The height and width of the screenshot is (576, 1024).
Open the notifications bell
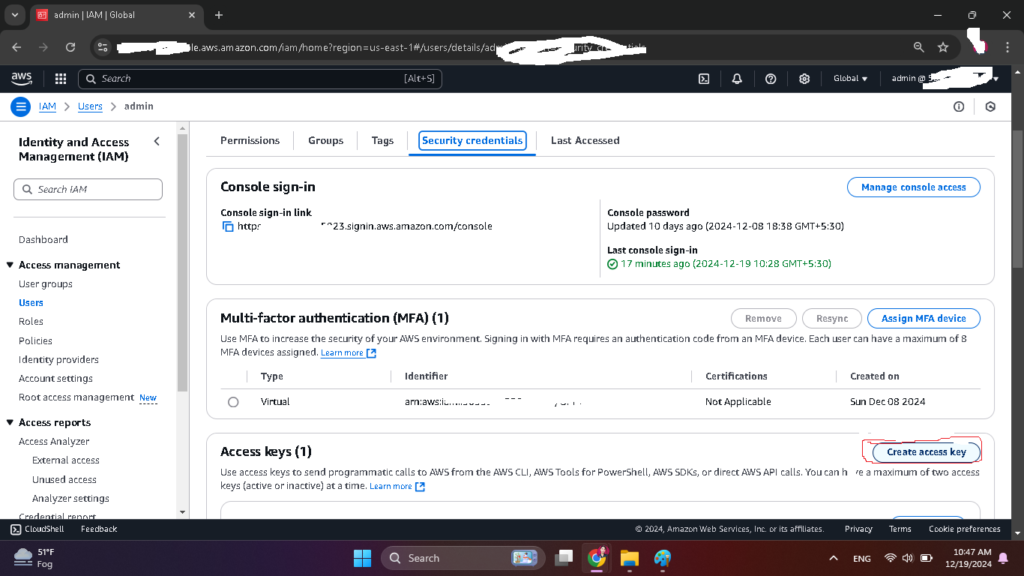(x=737, y=78)
